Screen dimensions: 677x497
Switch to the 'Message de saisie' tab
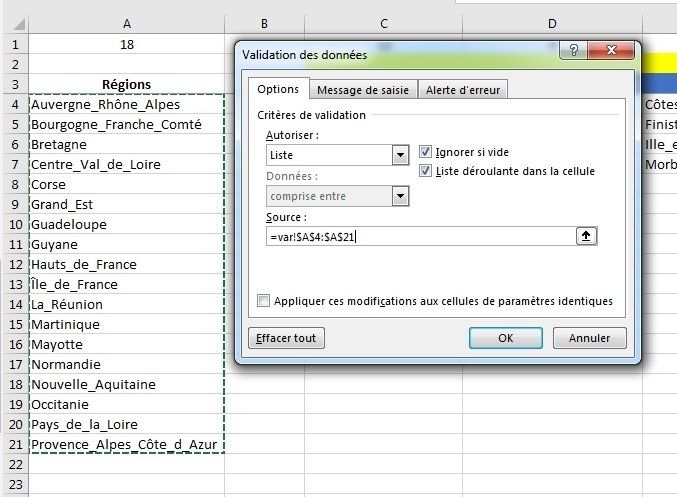click(x=363, y=90)
